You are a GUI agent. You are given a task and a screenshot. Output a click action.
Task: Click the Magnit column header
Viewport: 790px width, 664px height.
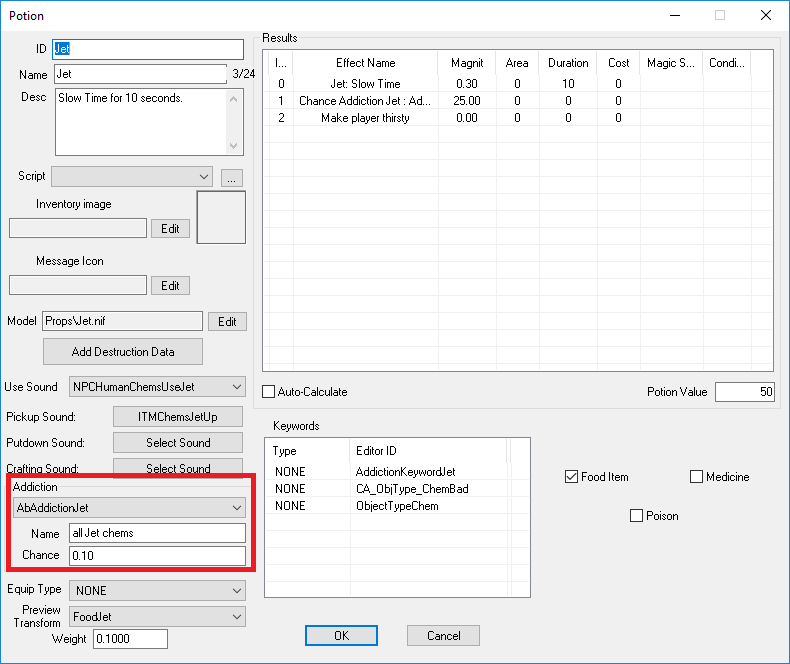(467, 63)
